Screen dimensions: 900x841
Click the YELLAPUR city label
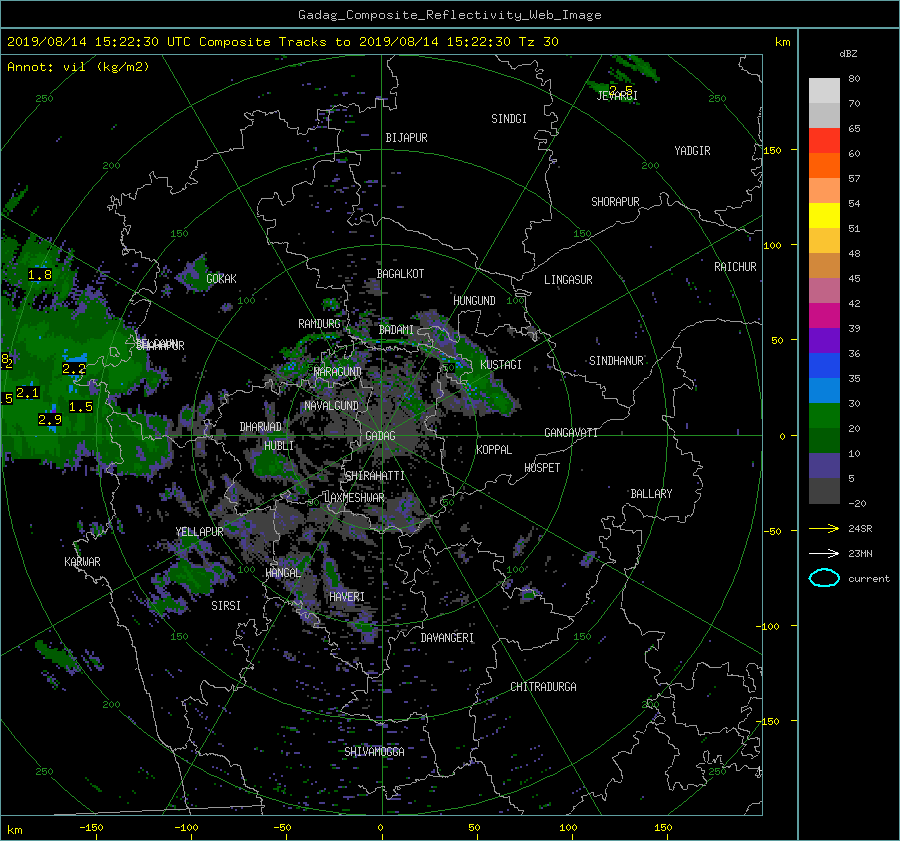click(199, 532)
